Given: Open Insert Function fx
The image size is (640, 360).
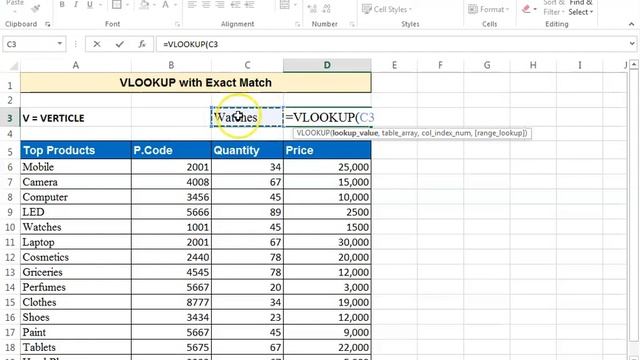Looking at the screenshot, I should click(x=142, y=44).
